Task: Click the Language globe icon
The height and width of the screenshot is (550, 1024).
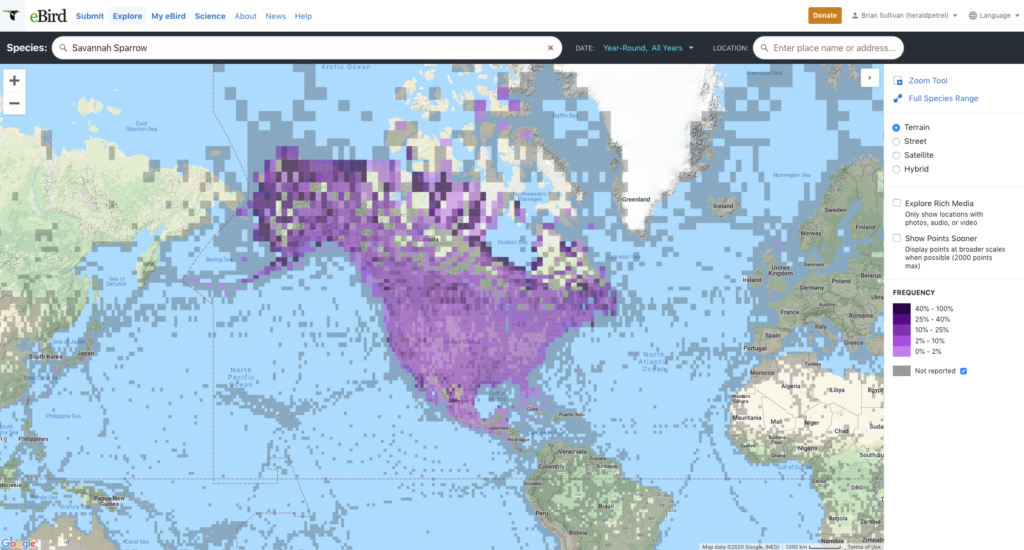Action: tap(972, 16)
